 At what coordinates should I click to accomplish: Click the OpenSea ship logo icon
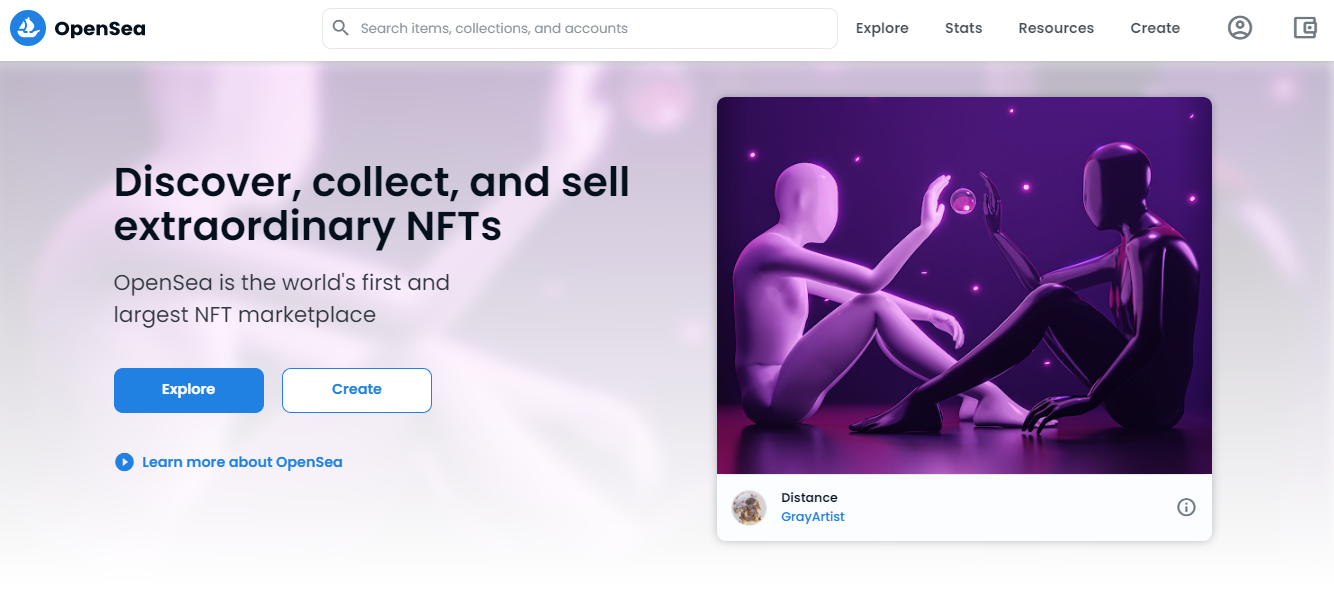point(28,29)
